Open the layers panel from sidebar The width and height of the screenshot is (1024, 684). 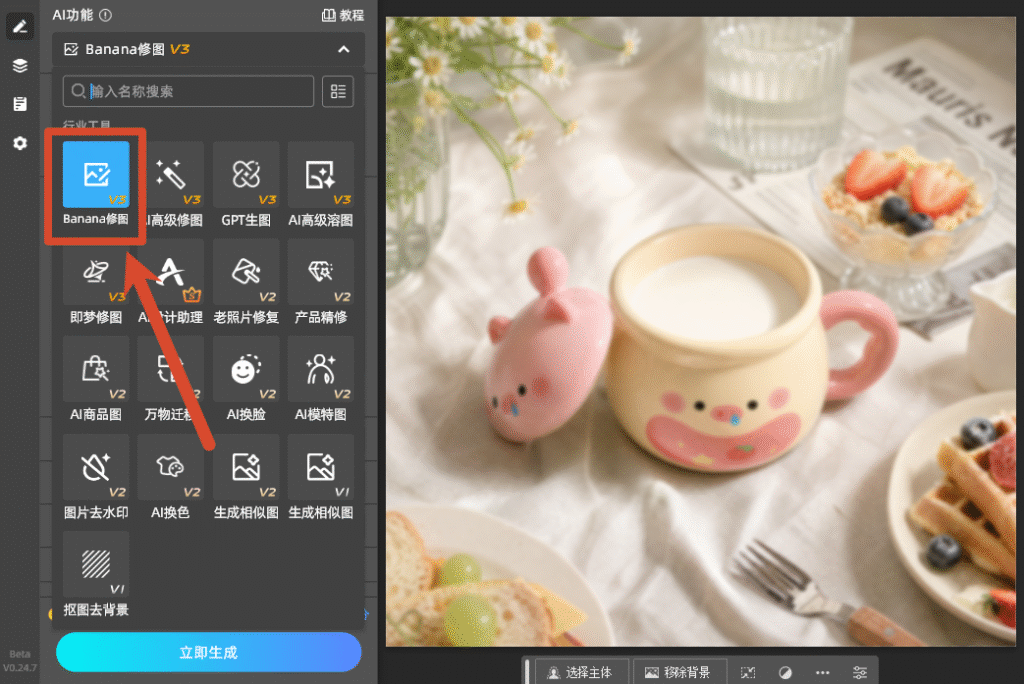coord(20,65)
